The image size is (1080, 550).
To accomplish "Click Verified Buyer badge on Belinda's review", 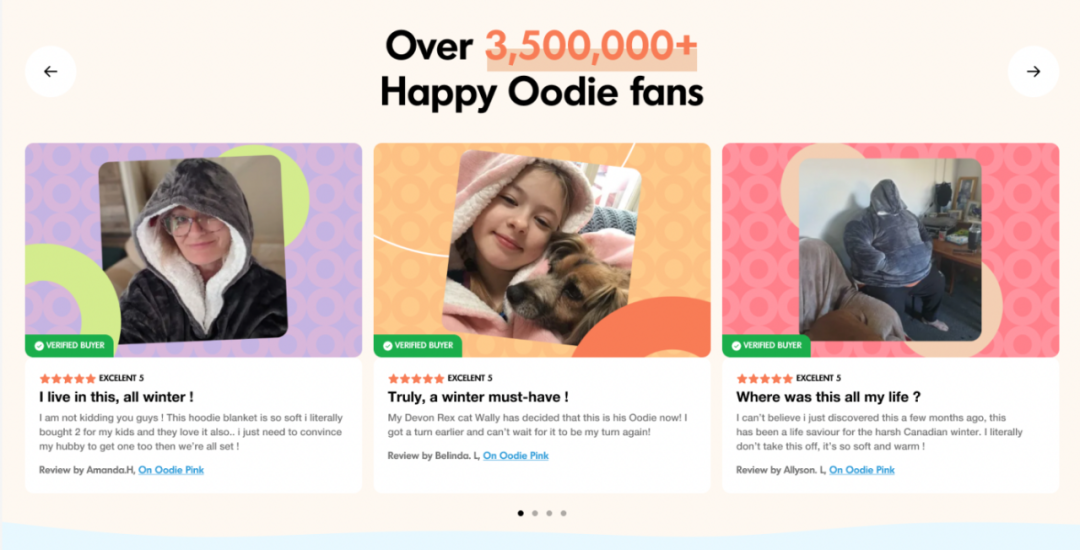I will (418, 346).
